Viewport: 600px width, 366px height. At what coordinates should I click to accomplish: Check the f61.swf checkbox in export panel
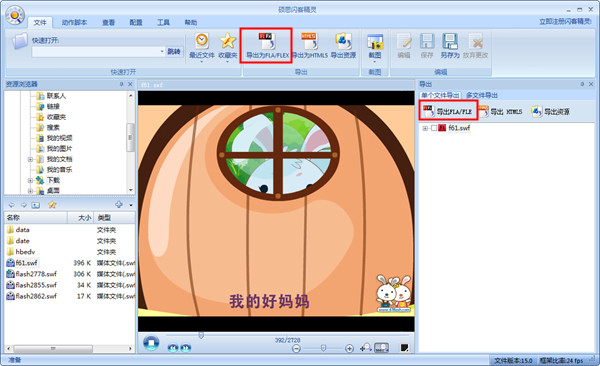coord(434,128)
